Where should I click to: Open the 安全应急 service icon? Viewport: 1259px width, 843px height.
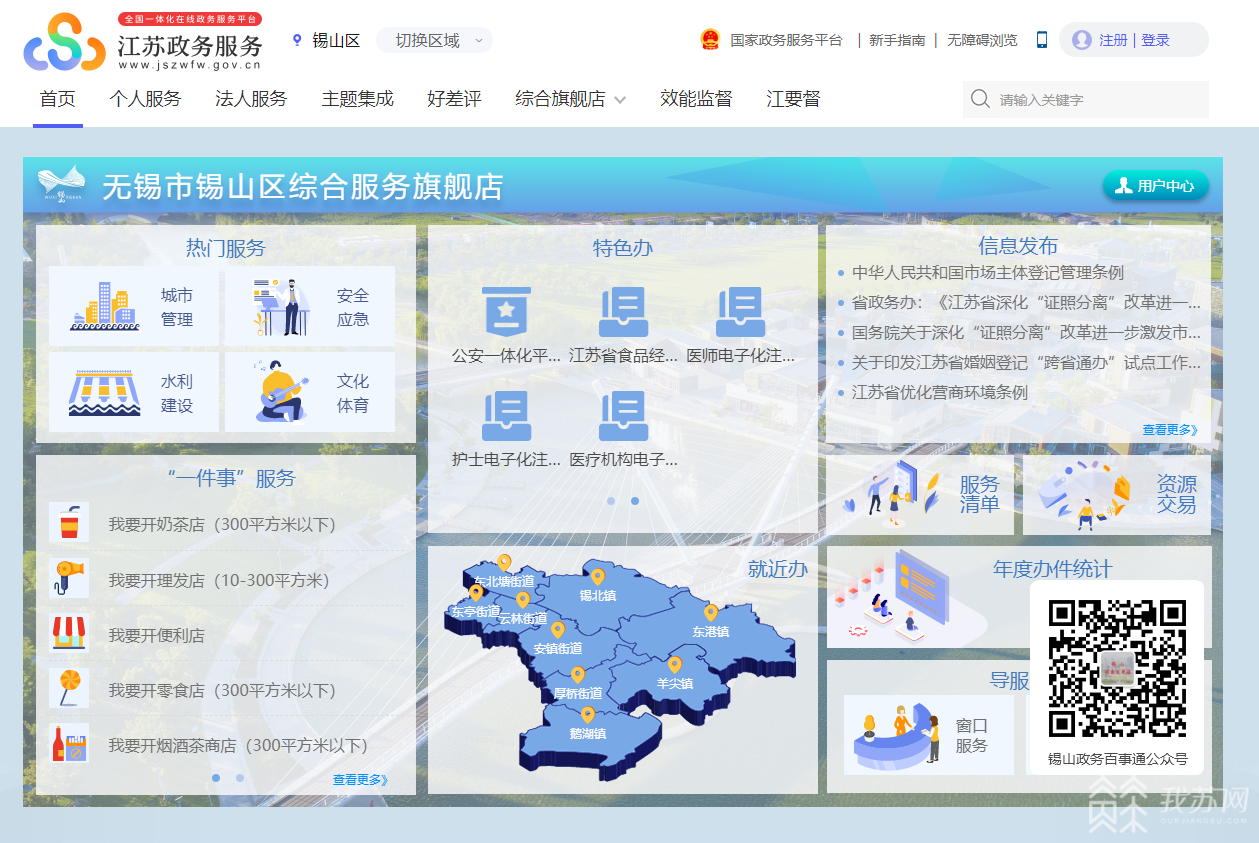(x=281, y=306)
